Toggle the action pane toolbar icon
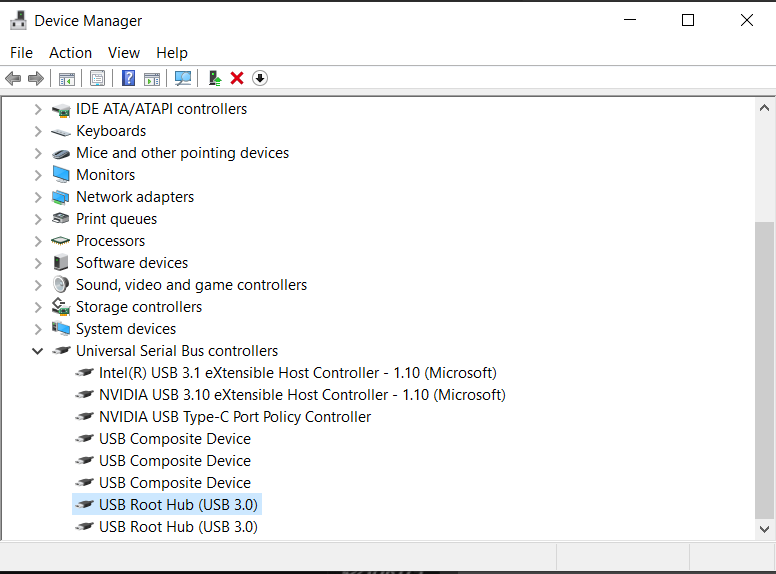This screenshot has height=574, width=776. click(152, 79)
